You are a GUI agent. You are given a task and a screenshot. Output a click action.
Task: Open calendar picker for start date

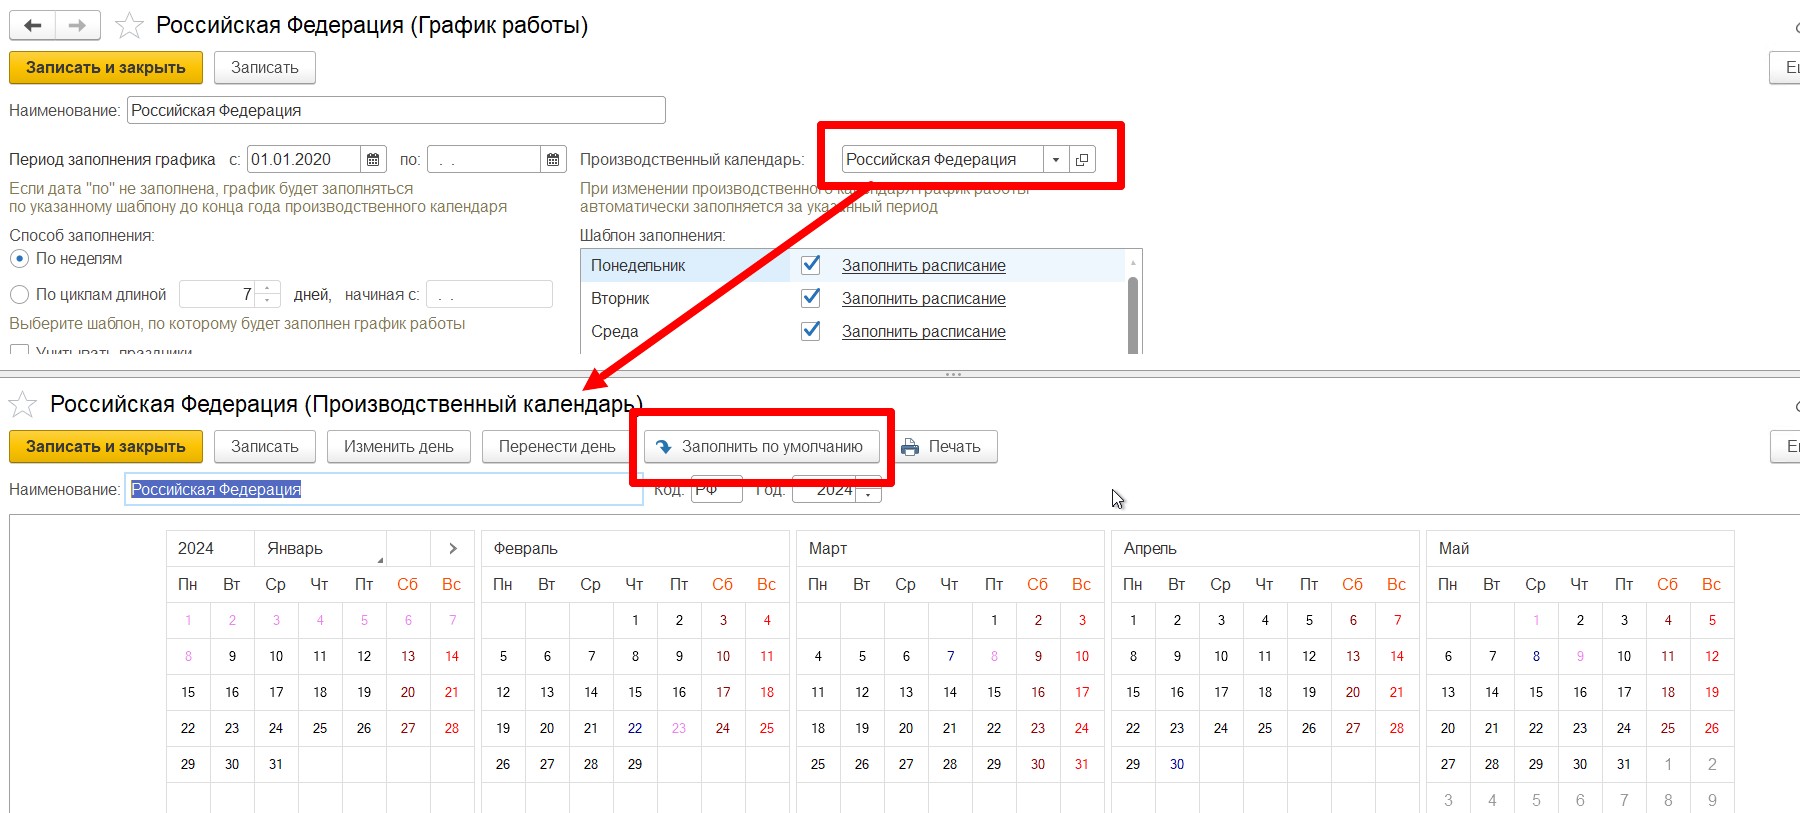373,160
